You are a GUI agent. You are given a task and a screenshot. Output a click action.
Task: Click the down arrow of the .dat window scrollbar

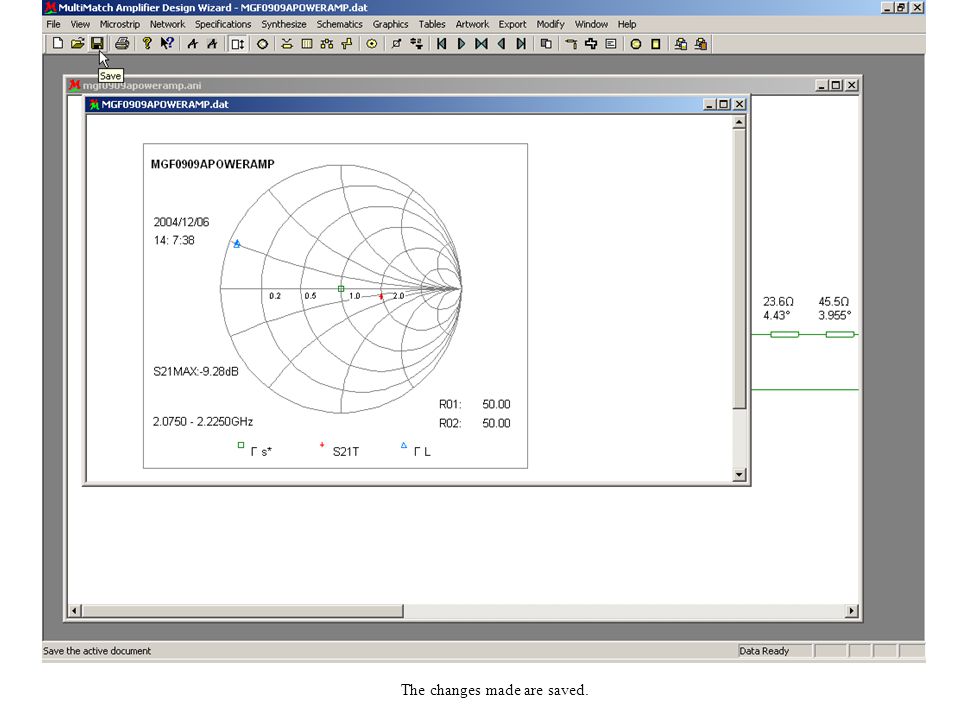coord(739,474)
